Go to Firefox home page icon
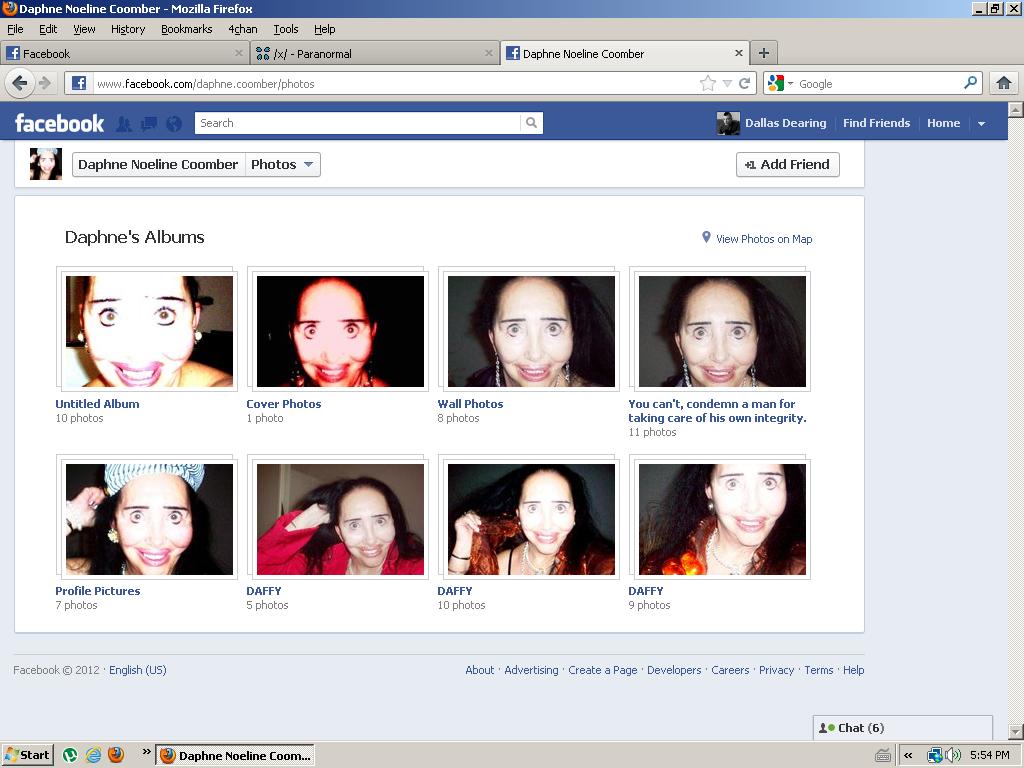 [x=1004, y=83]
